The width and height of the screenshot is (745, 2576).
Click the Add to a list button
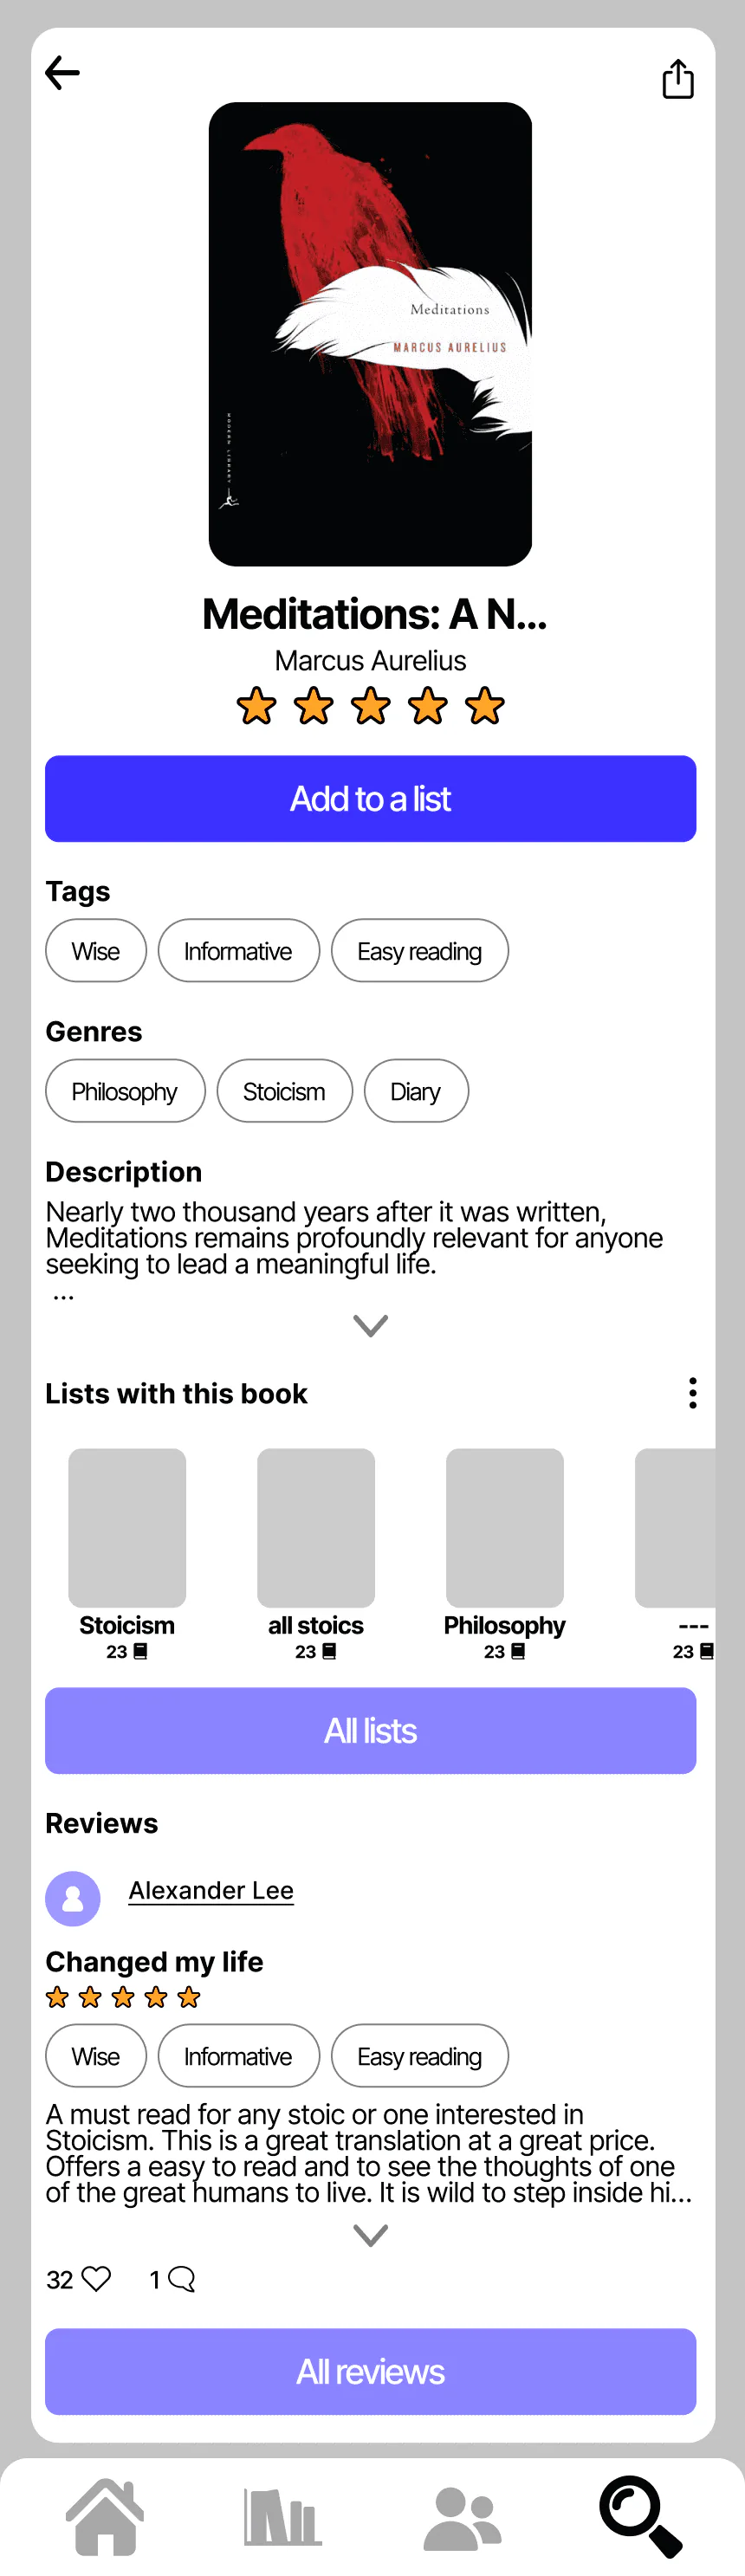370,799
